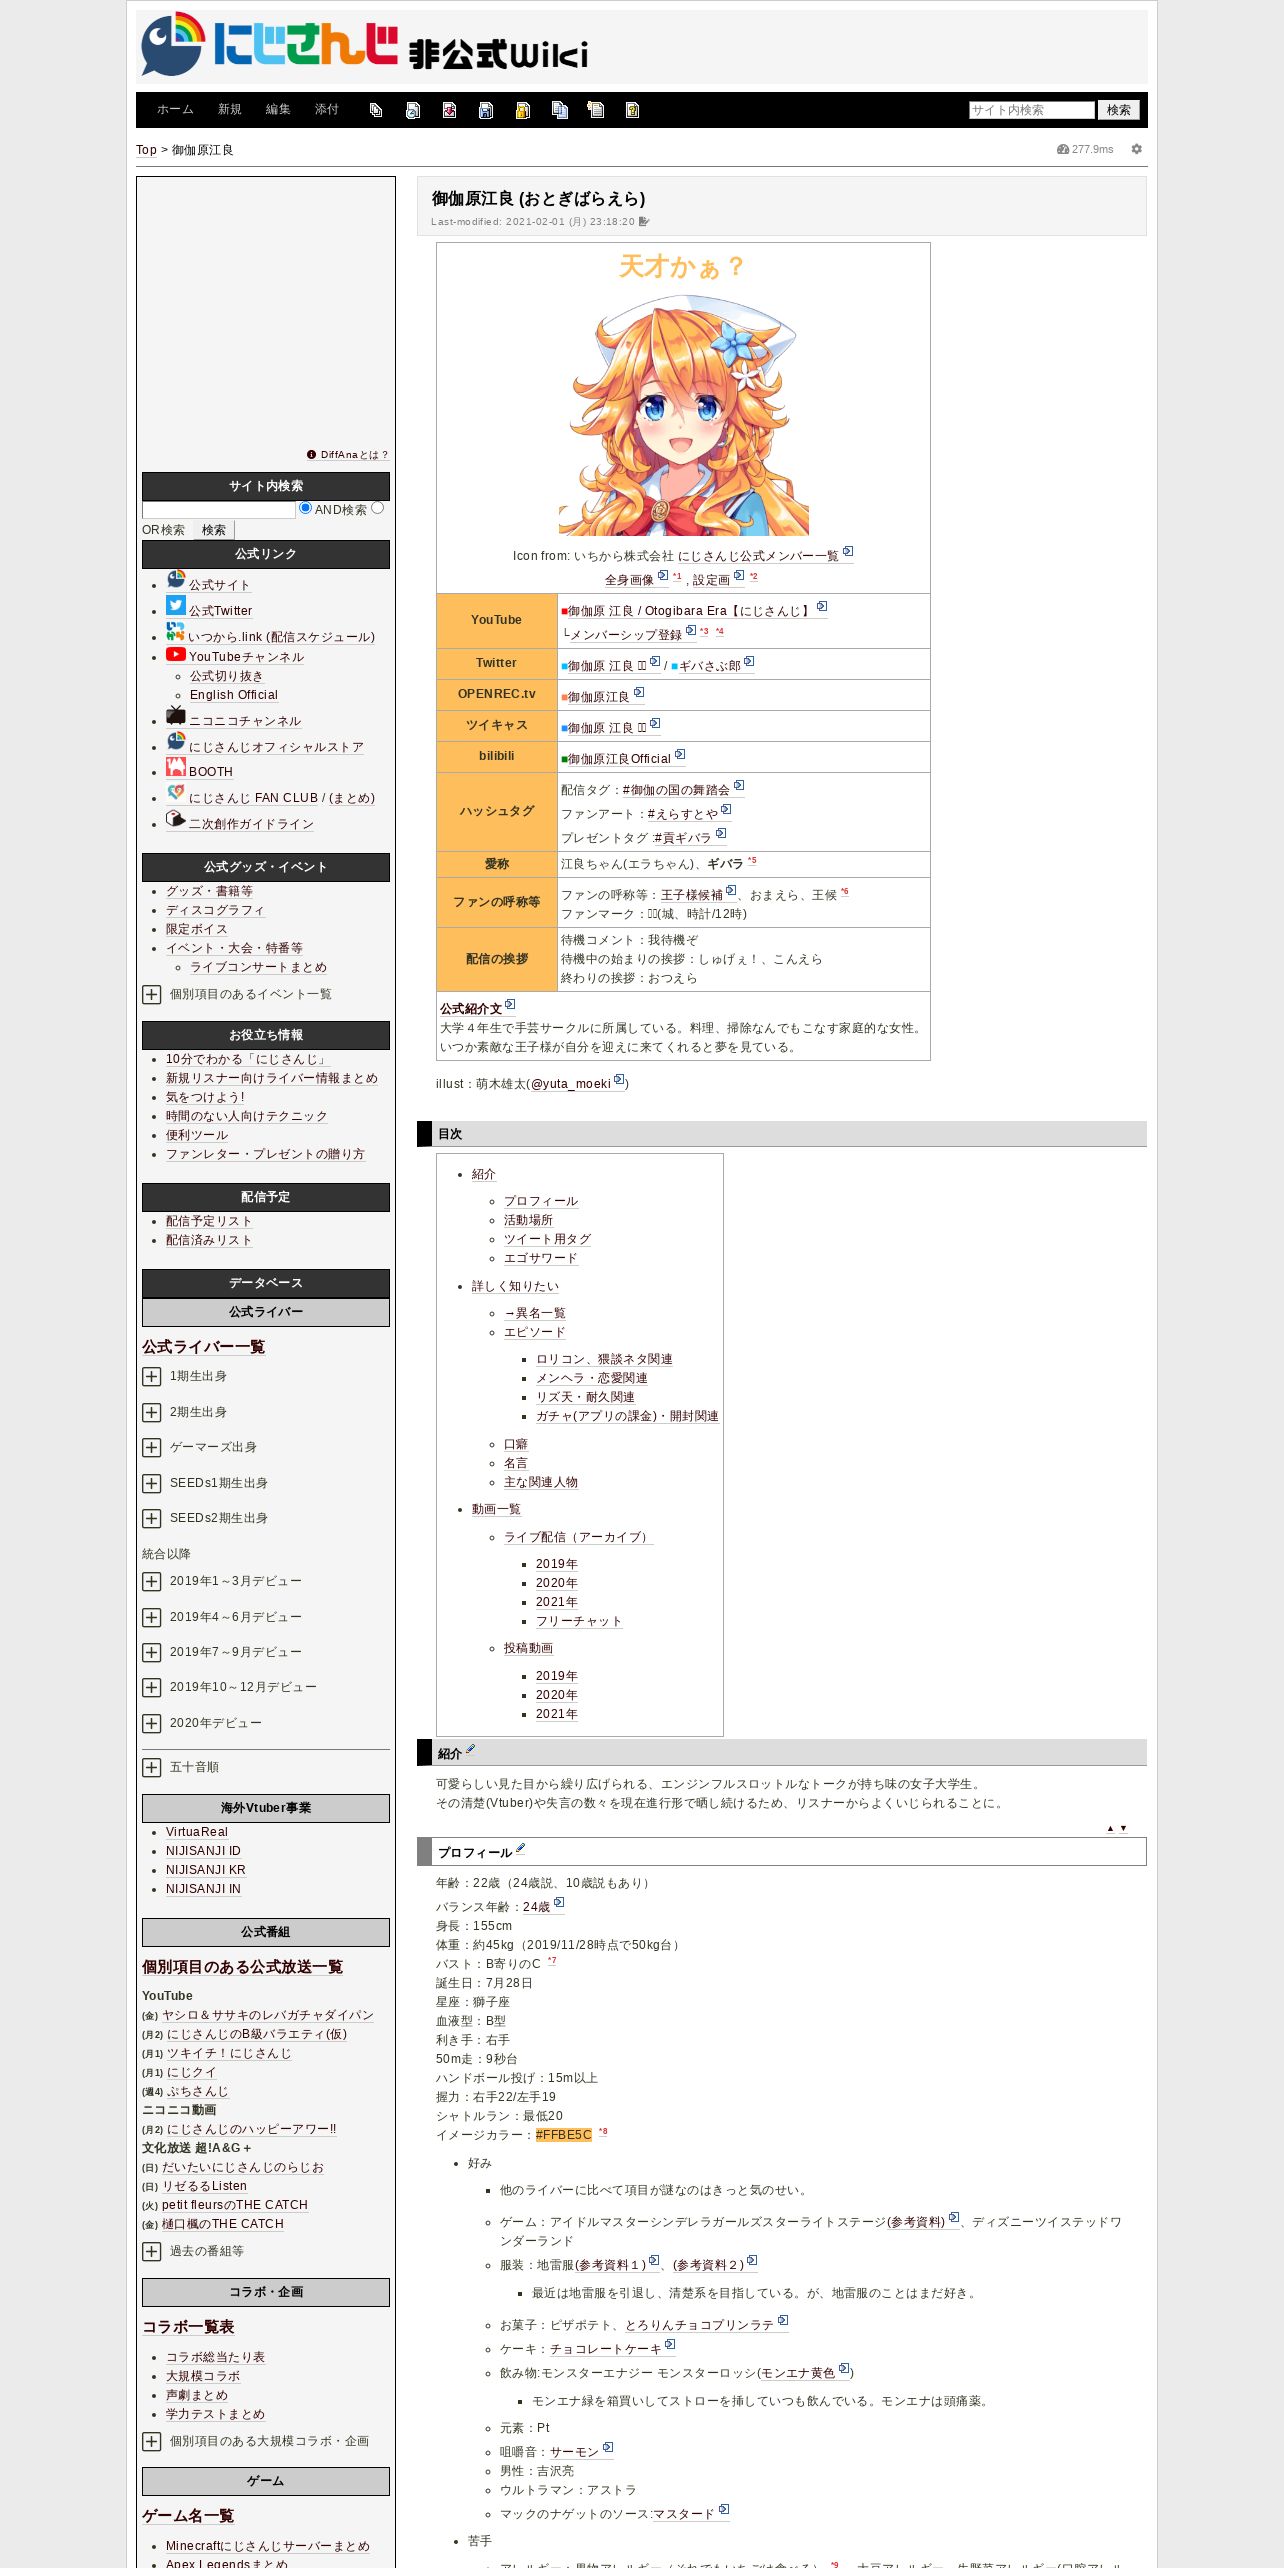
Task: Select the 海外Vtuber事業 section tab
Action: coord(266,1808)
